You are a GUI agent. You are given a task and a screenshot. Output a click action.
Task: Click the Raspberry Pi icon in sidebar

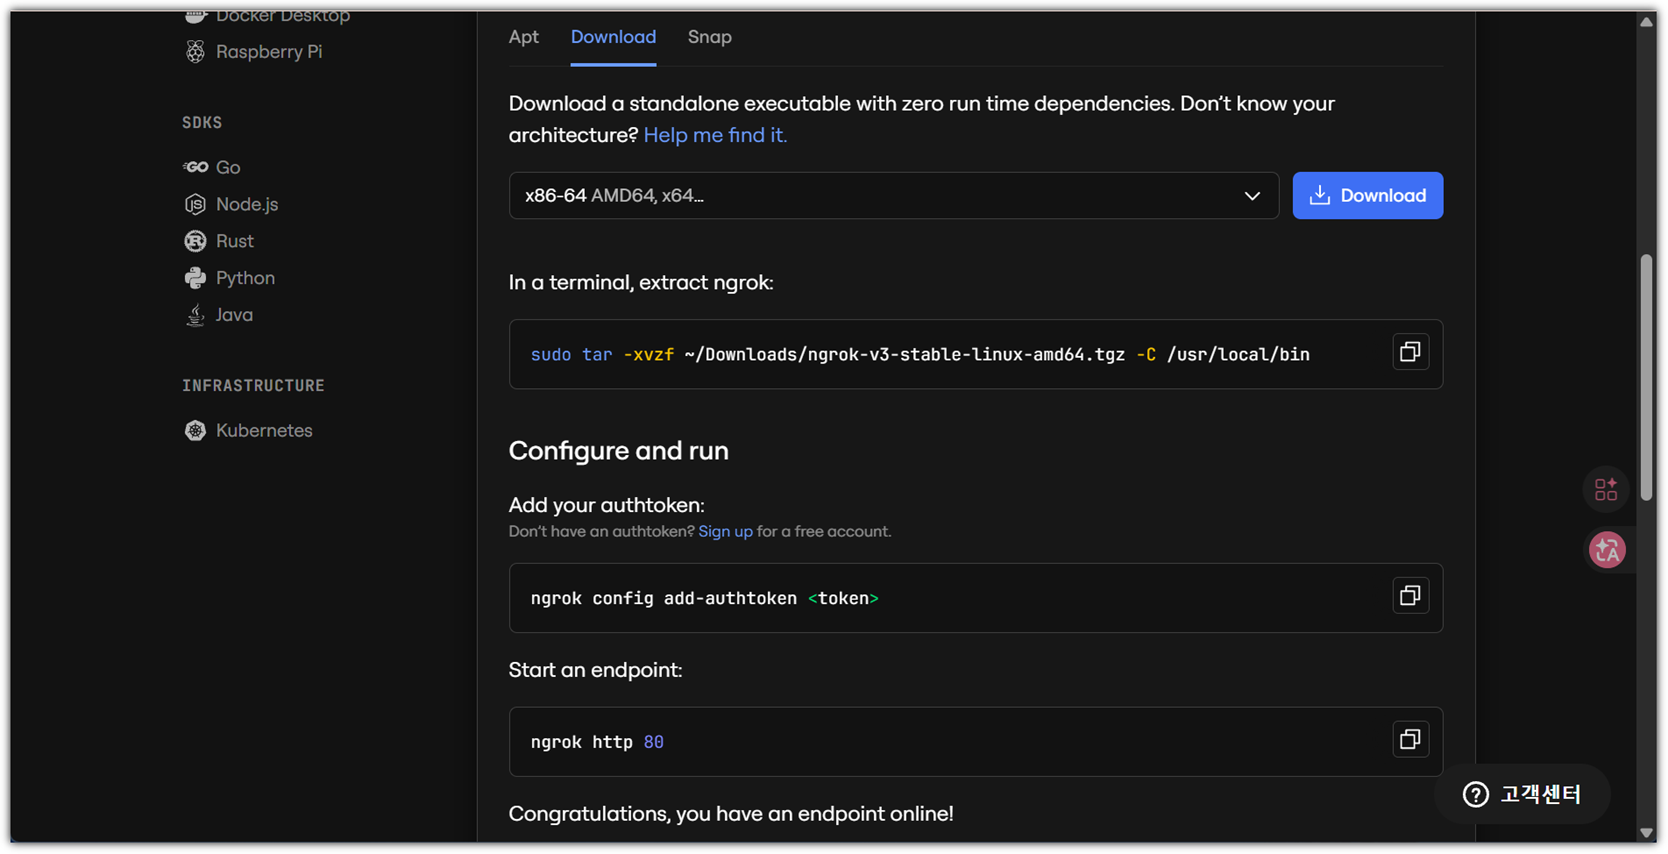pos(195,52)
